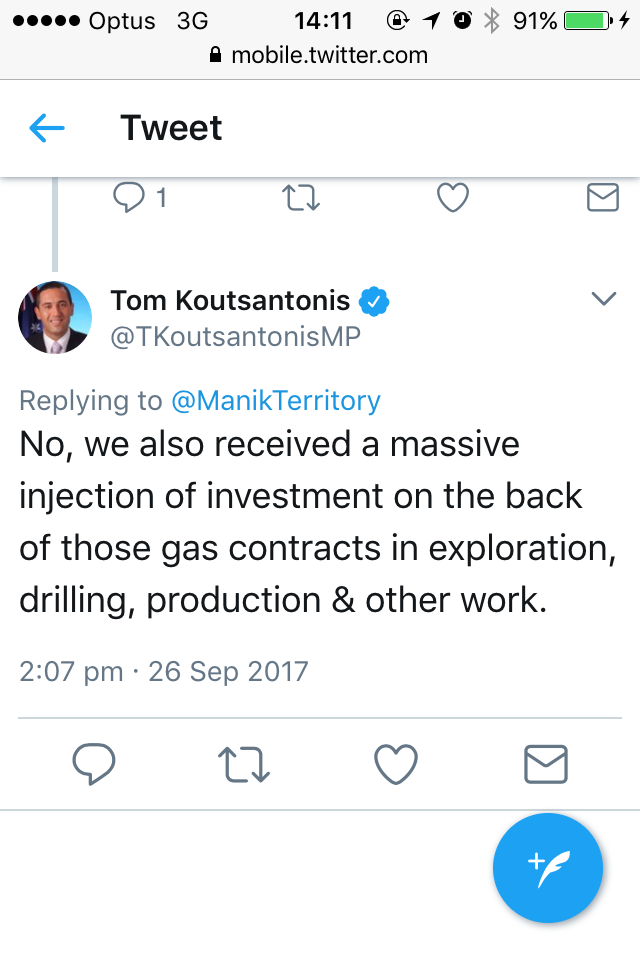Send parent tweet via direct message

(602, 198)
